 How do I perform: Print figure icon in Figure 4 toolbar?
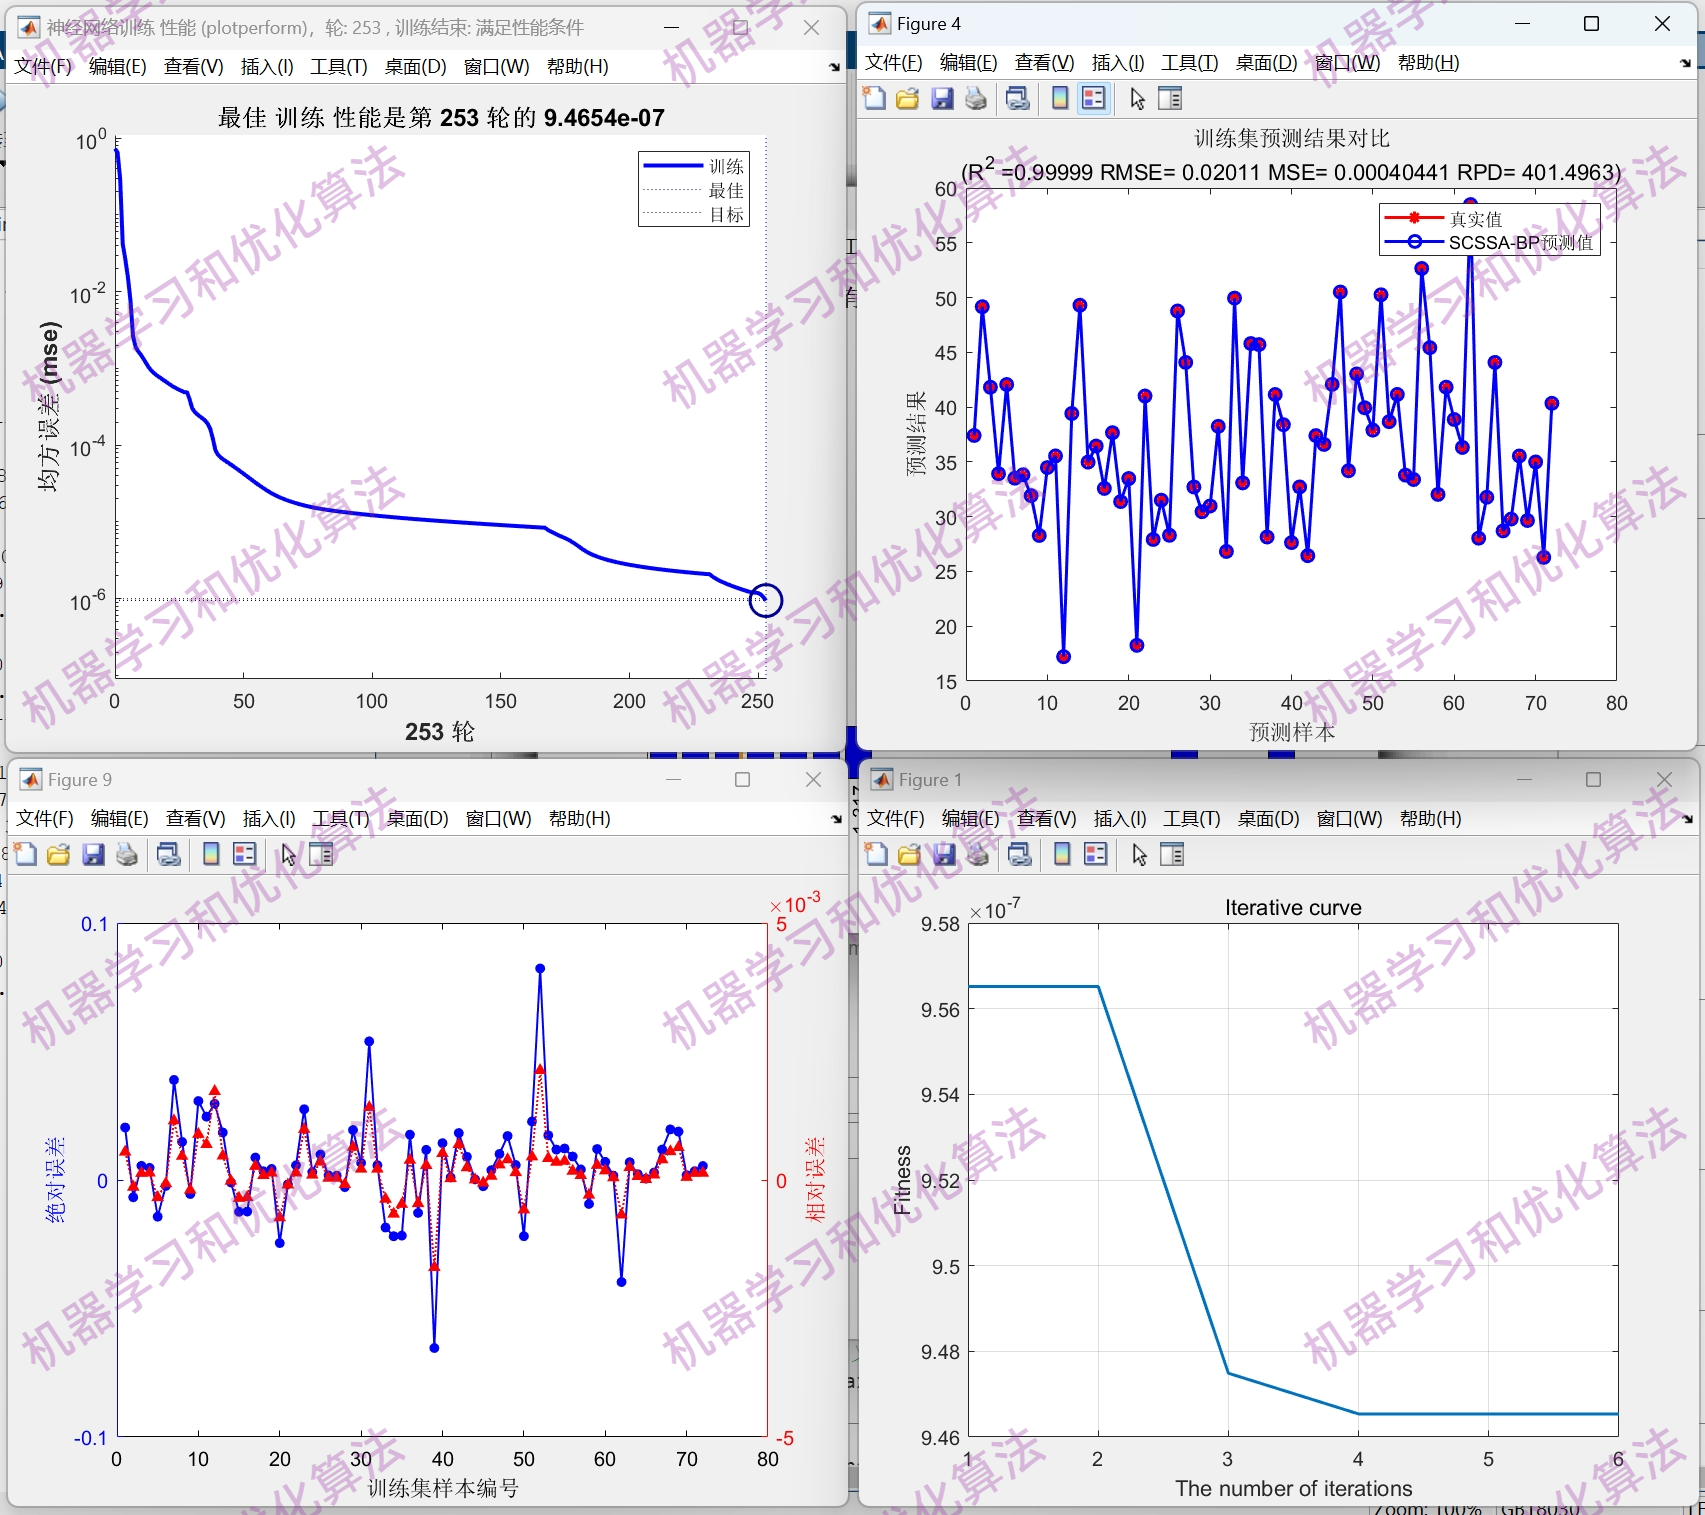point(976,98)
